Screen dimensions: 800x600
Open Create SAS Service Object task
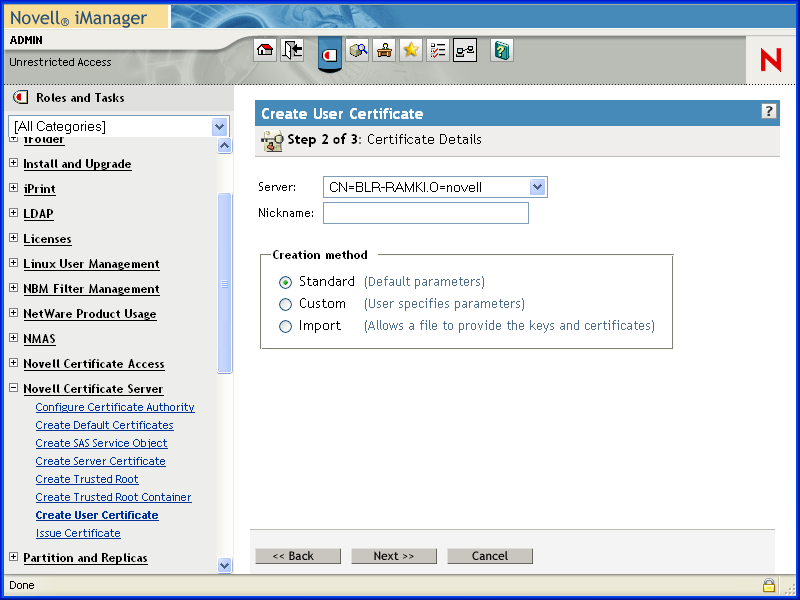pos(102,443)
